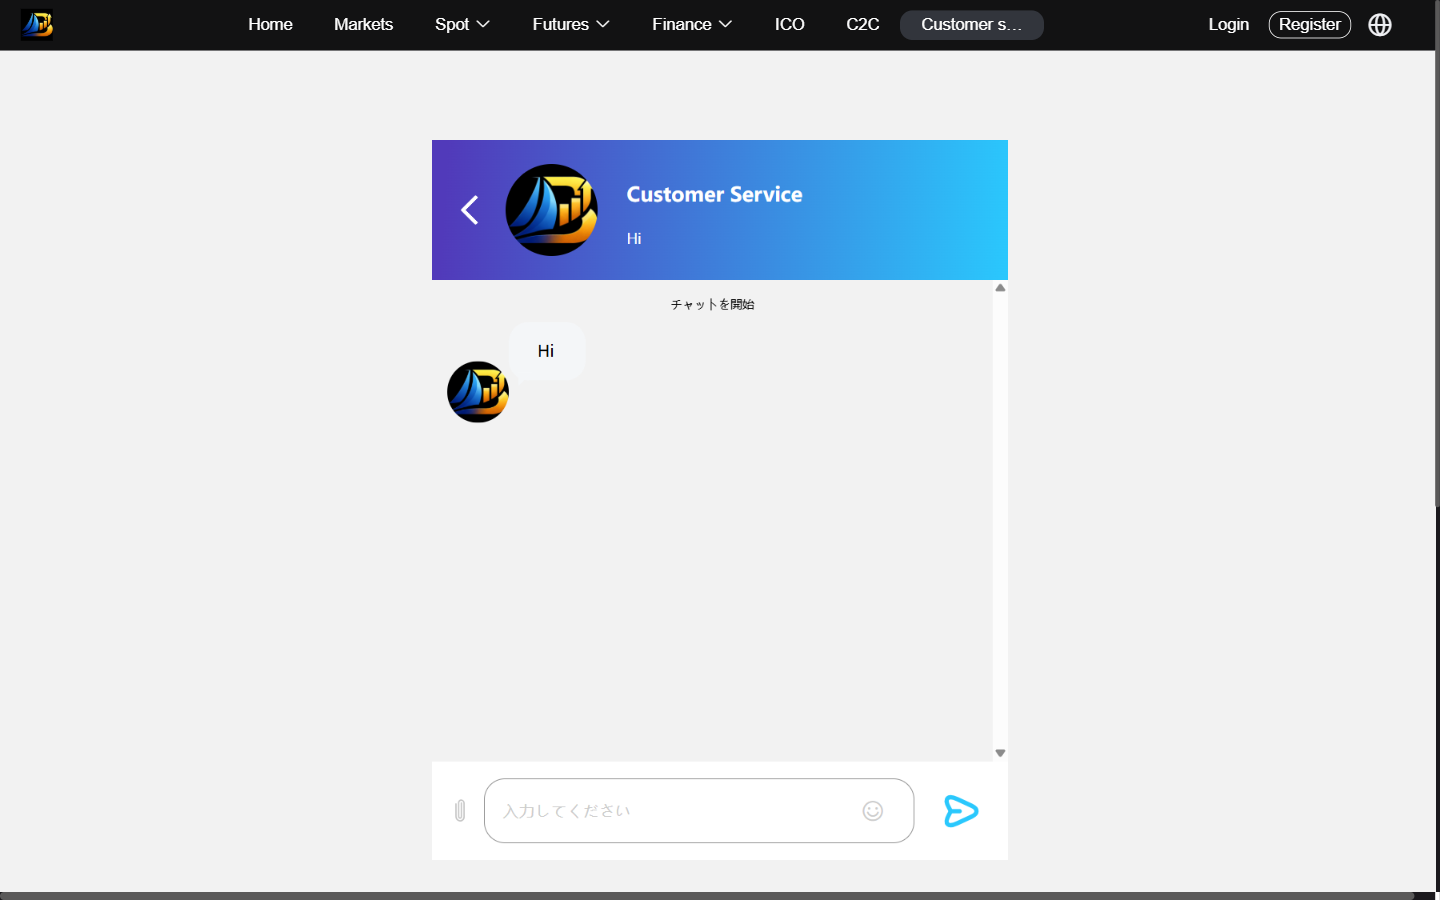This screenshot has width=1440, height=900.
Task: Expand the Finance dropdown menu
Action: pos(692,24)
